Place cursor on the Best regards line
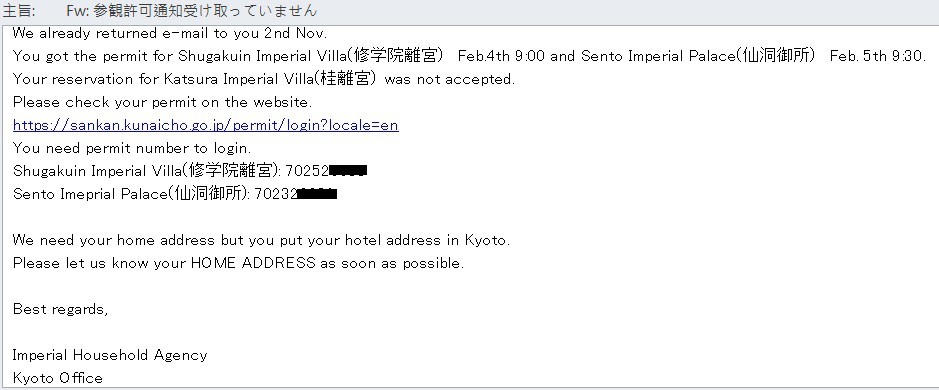Screen dimensions: 939x390 click(60, 310)
